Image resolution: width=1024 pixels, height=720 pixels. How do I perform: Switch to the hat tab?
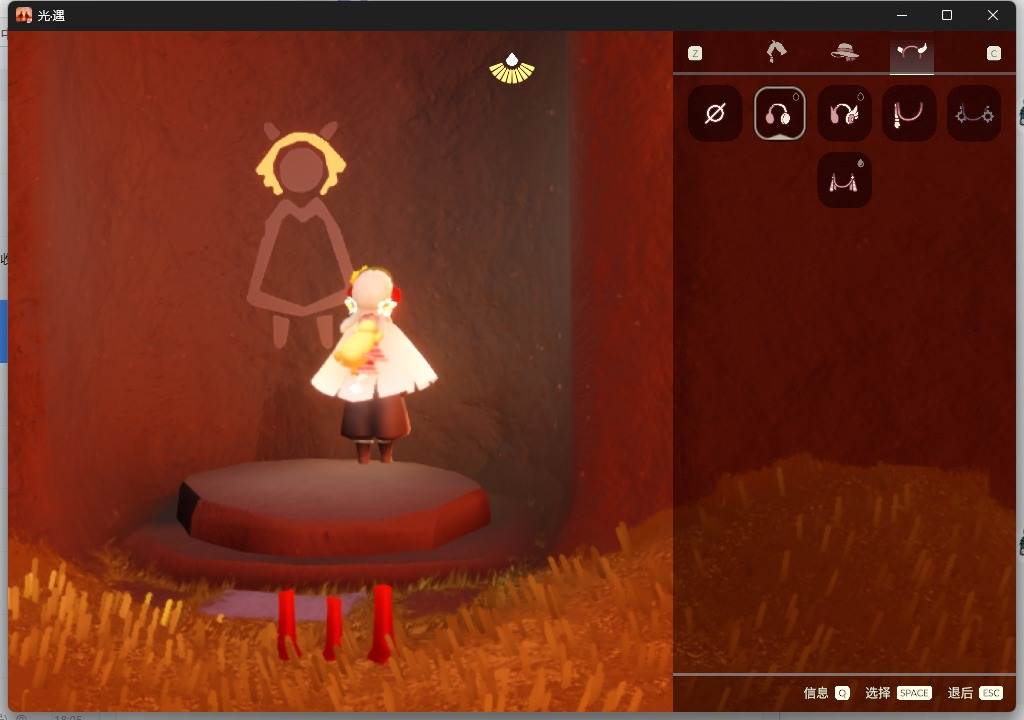[x=844, y=52]
